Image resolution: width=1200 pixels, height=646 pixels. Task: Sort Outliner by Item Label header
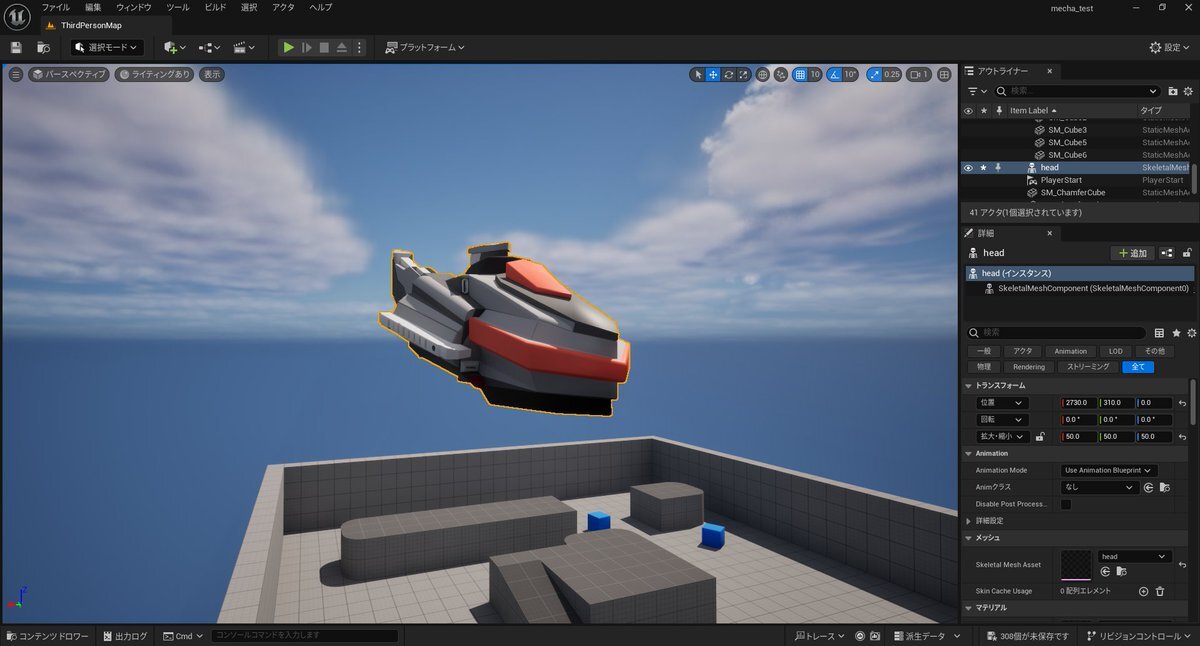point(1034,110)
